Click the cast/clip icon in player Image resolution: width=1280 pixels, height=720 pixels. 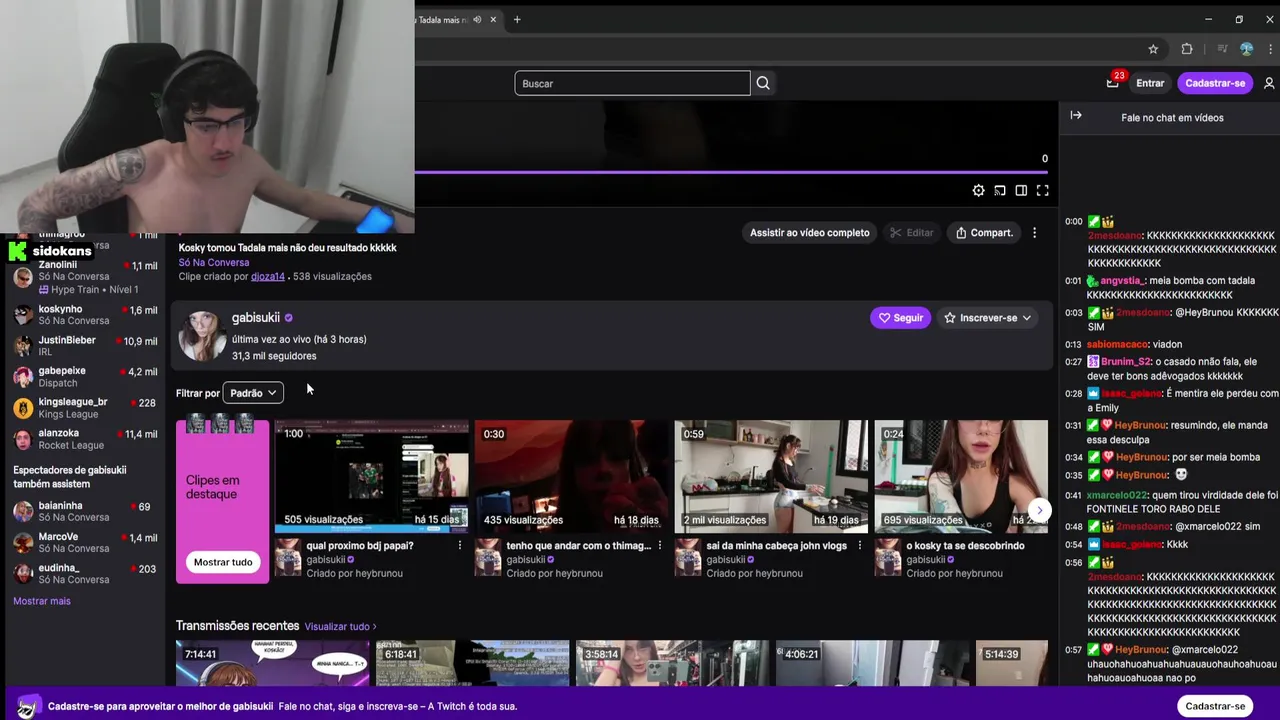999,190
